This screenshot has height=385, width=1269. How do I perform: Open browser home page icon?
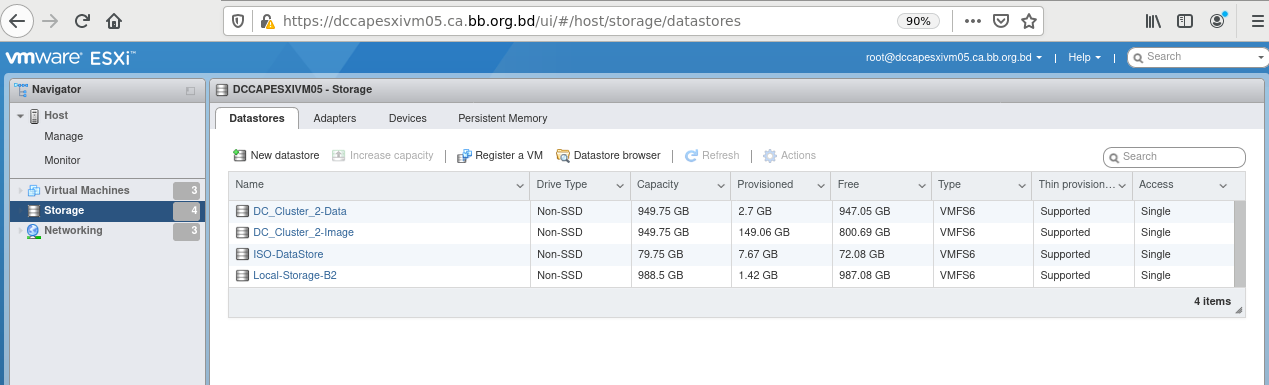pos(114,20)
